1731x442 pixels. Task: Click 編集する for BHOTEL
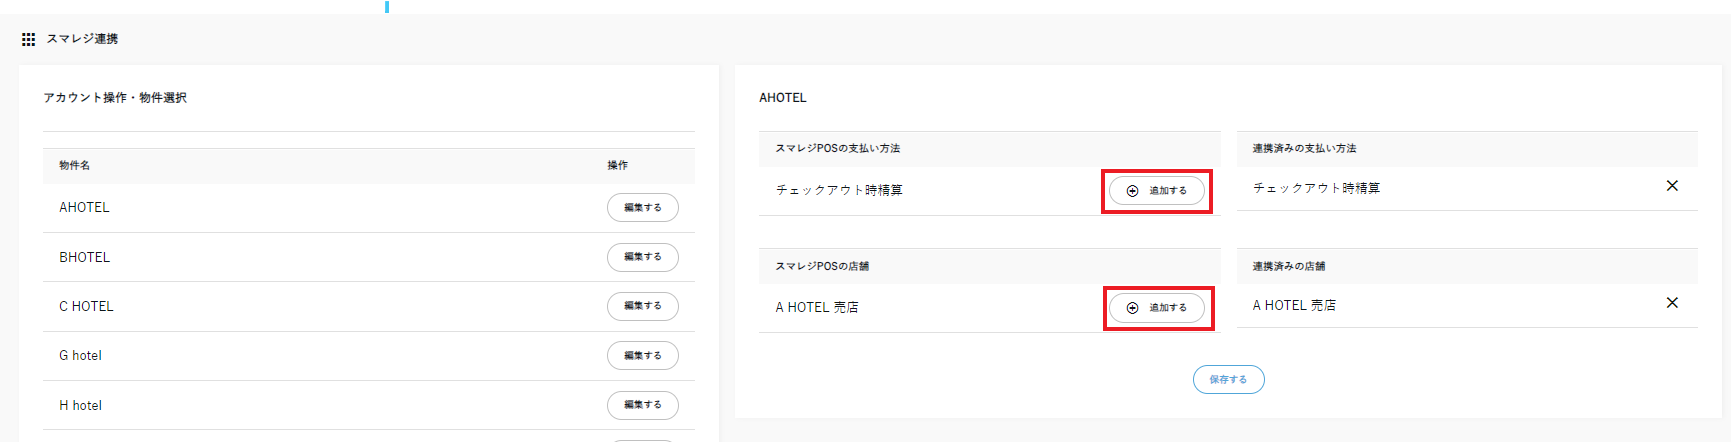click(x=642, y=257)
